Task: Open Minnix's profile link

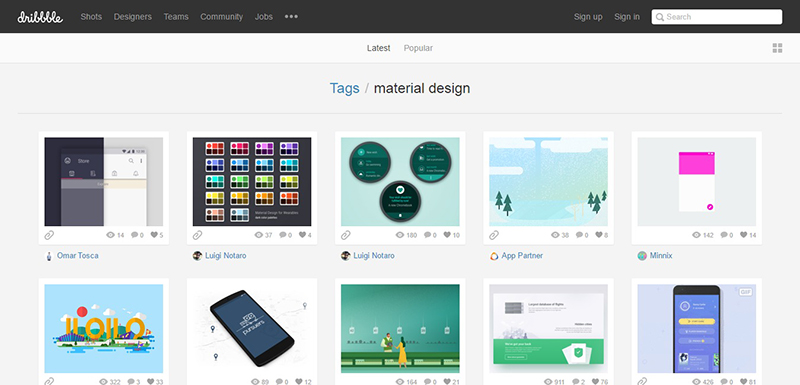Action: (661, 255)
